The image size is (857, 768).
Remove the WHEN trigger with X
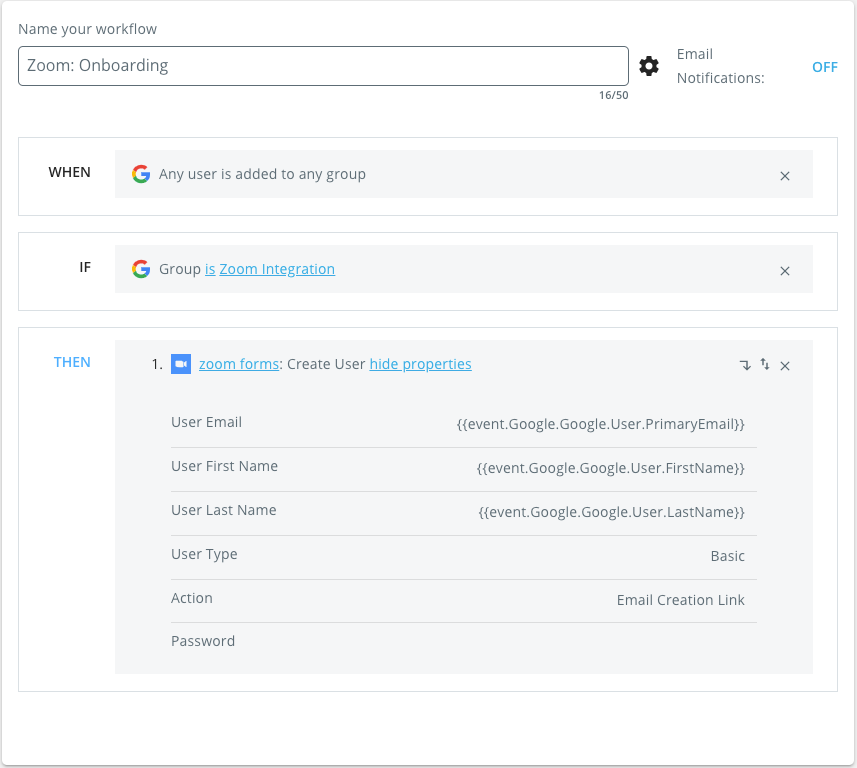pyautogui.click(x=784, y=176)
